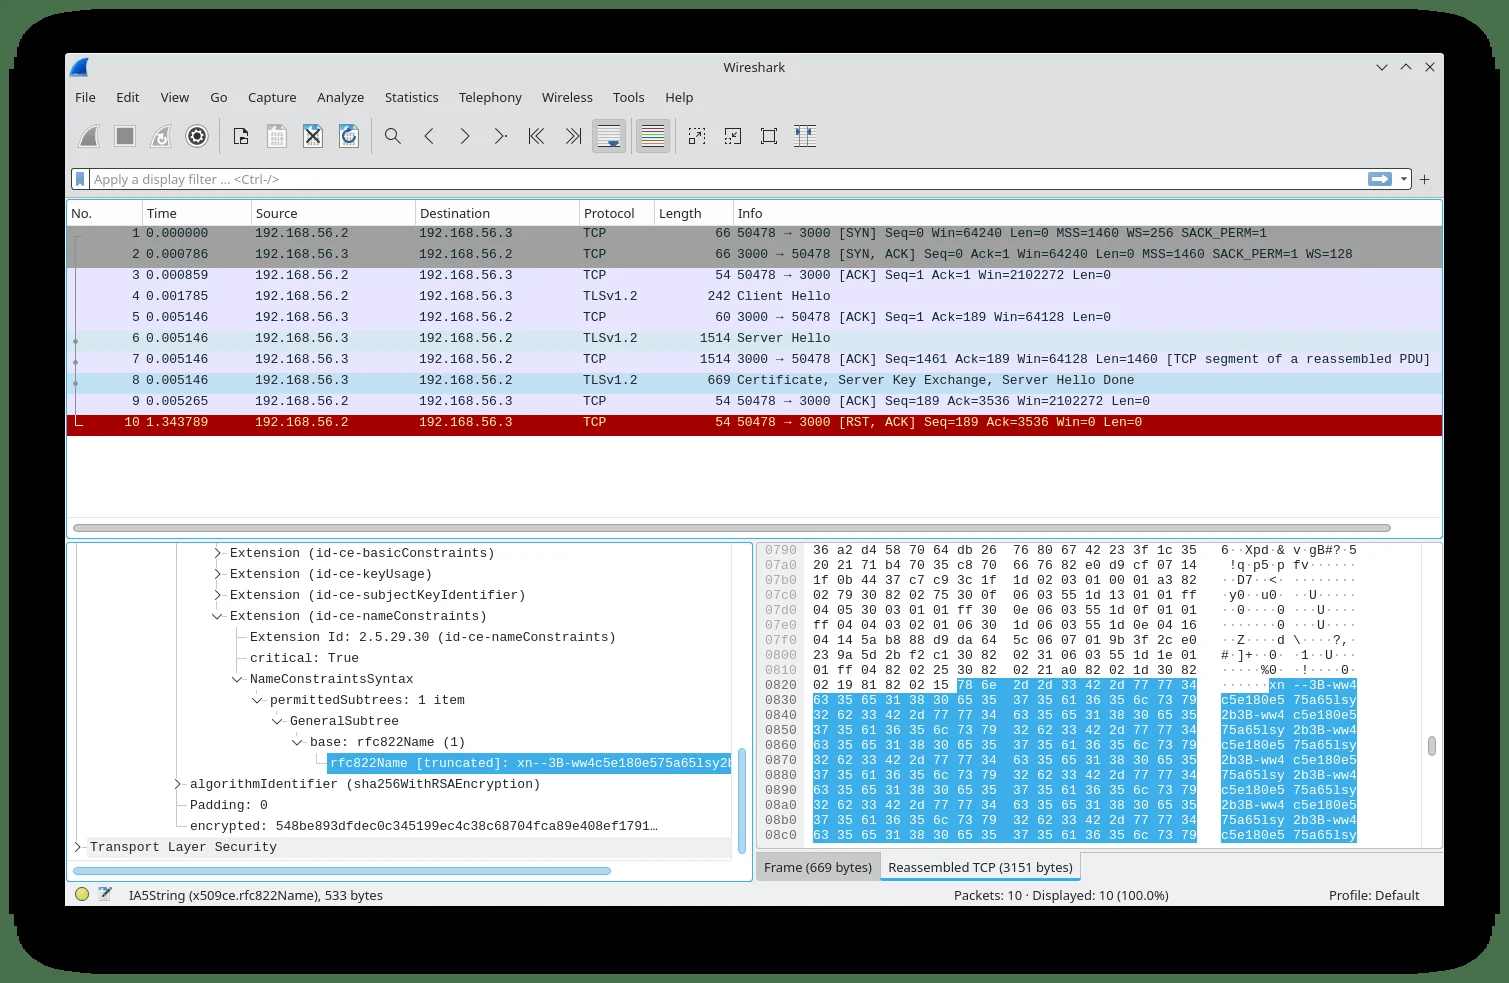Screen dimensions: 1509x983
Task: Sort by Protocol column header
Action: (x=616, y=213)
